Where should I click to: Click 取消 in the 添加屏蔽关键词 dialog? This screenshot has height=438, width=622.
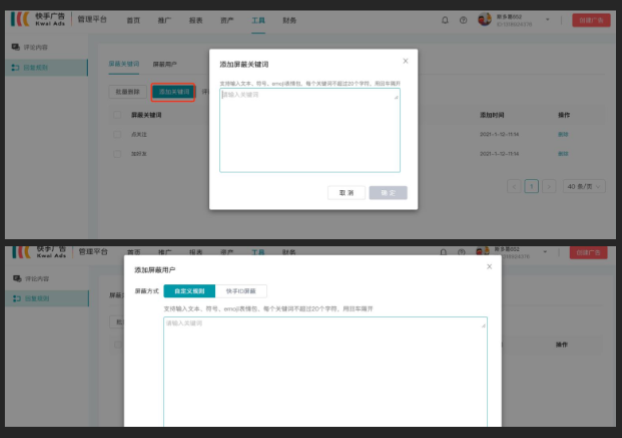coord(346,192)
